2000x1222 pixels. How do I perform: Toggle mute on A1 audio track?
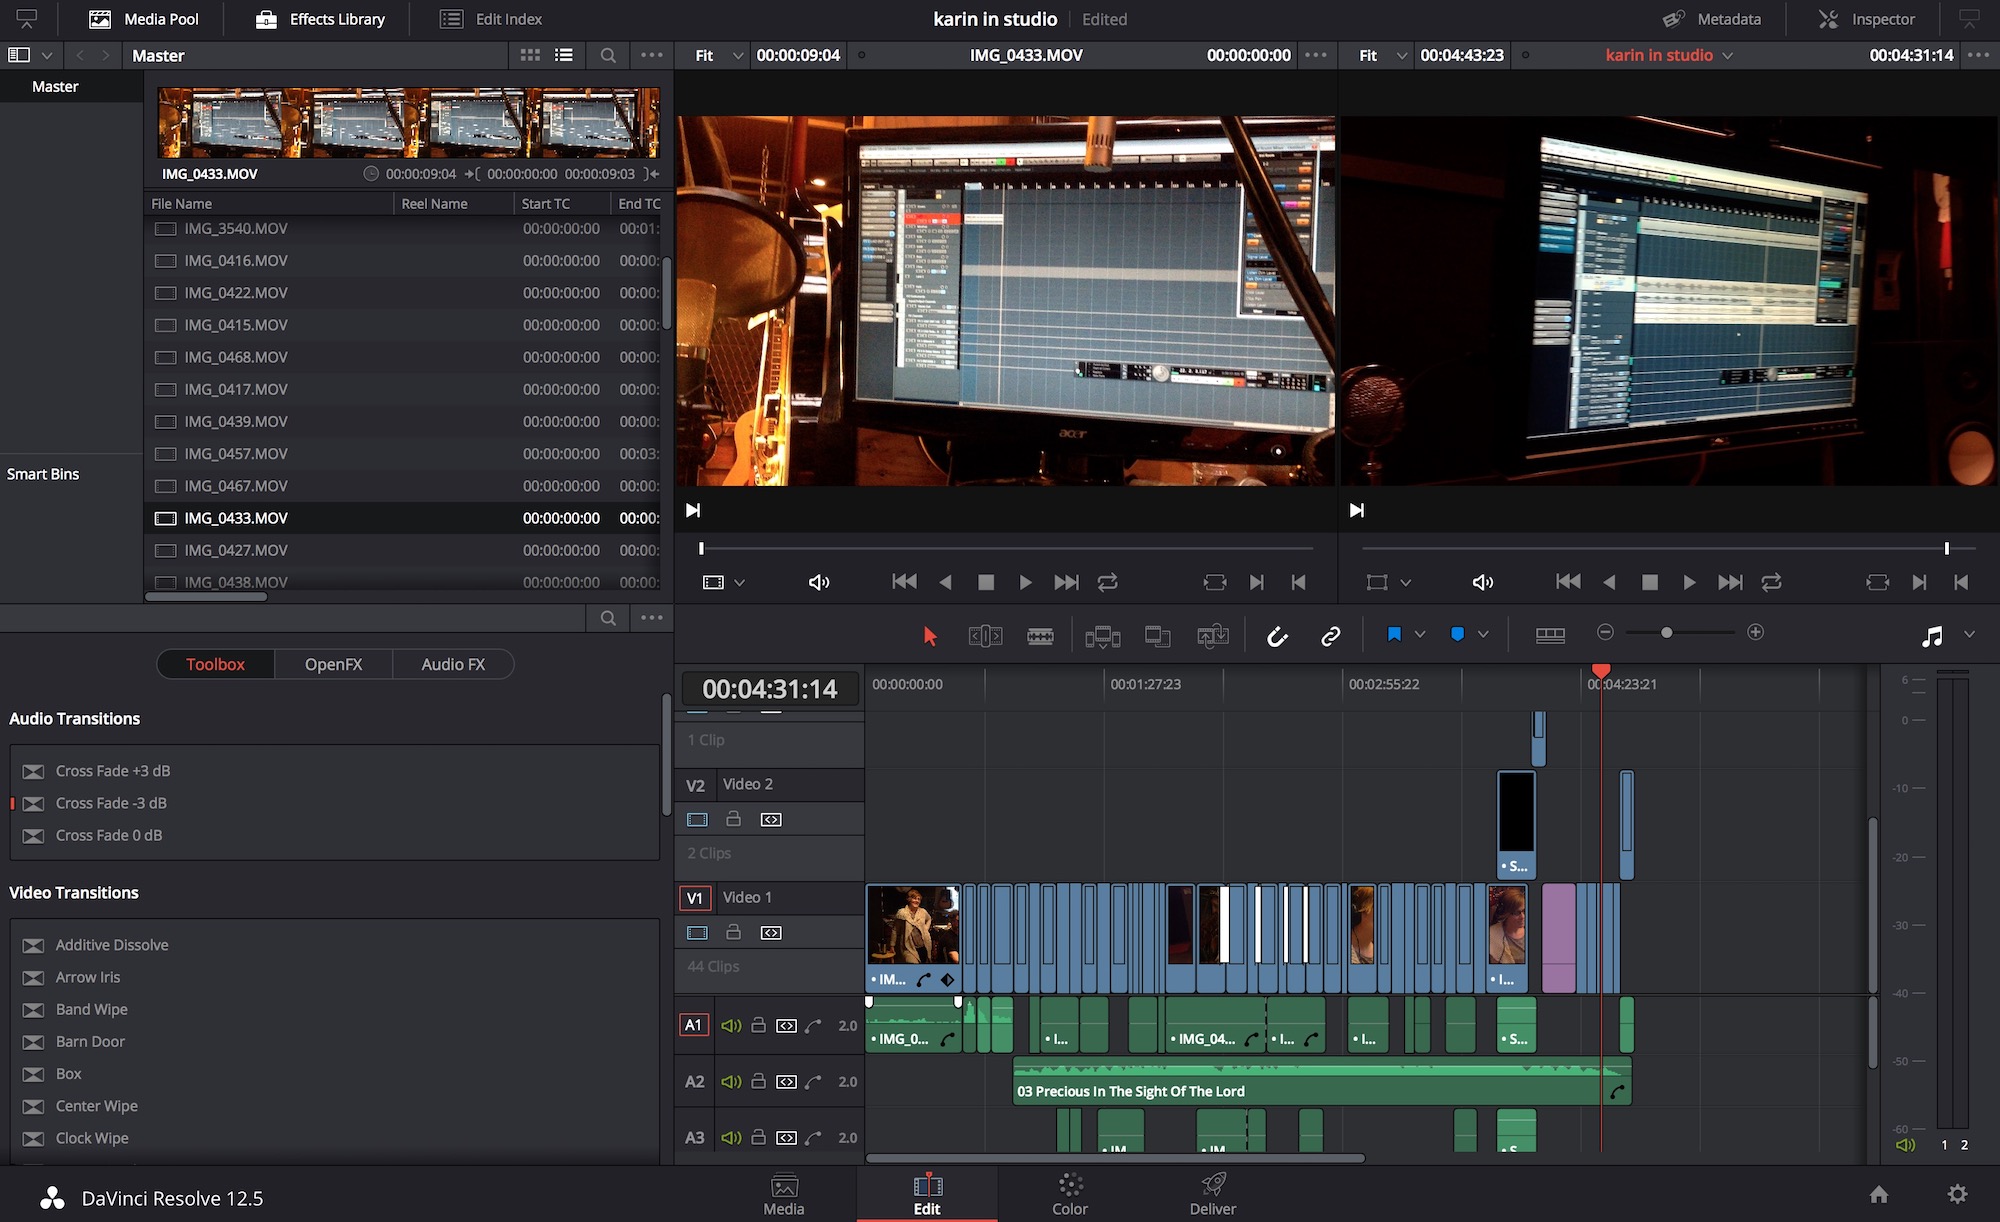(x=730, y=1025)
